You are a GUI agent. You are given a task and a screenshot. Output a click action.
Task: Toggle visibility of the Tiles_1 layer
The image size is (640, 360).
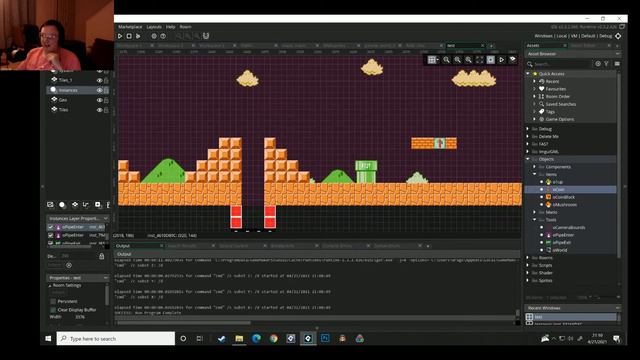[99, 80]
